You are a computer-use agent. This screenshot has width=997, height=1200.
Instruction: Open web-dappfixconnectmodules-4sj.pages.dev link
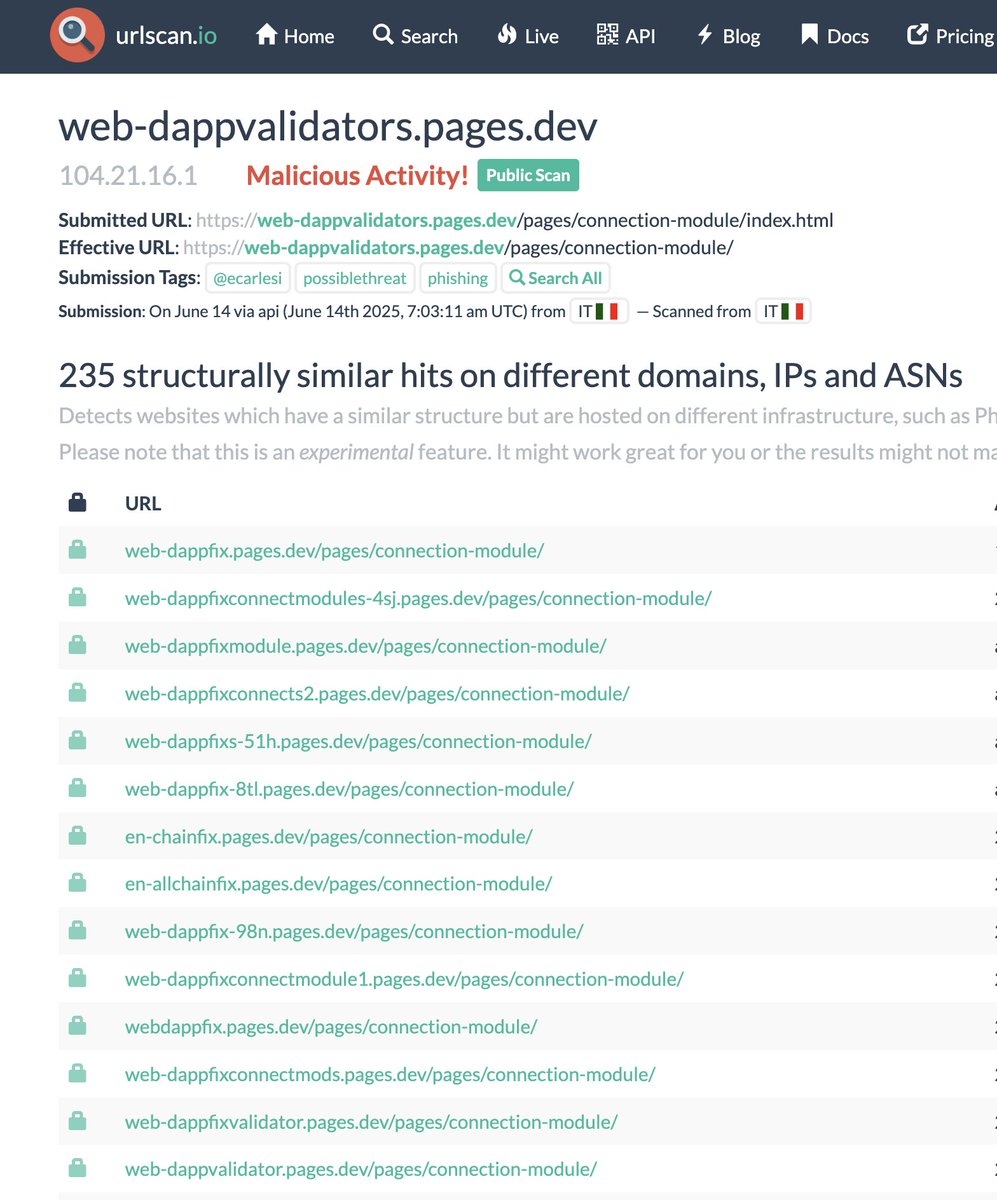[418, 598]
